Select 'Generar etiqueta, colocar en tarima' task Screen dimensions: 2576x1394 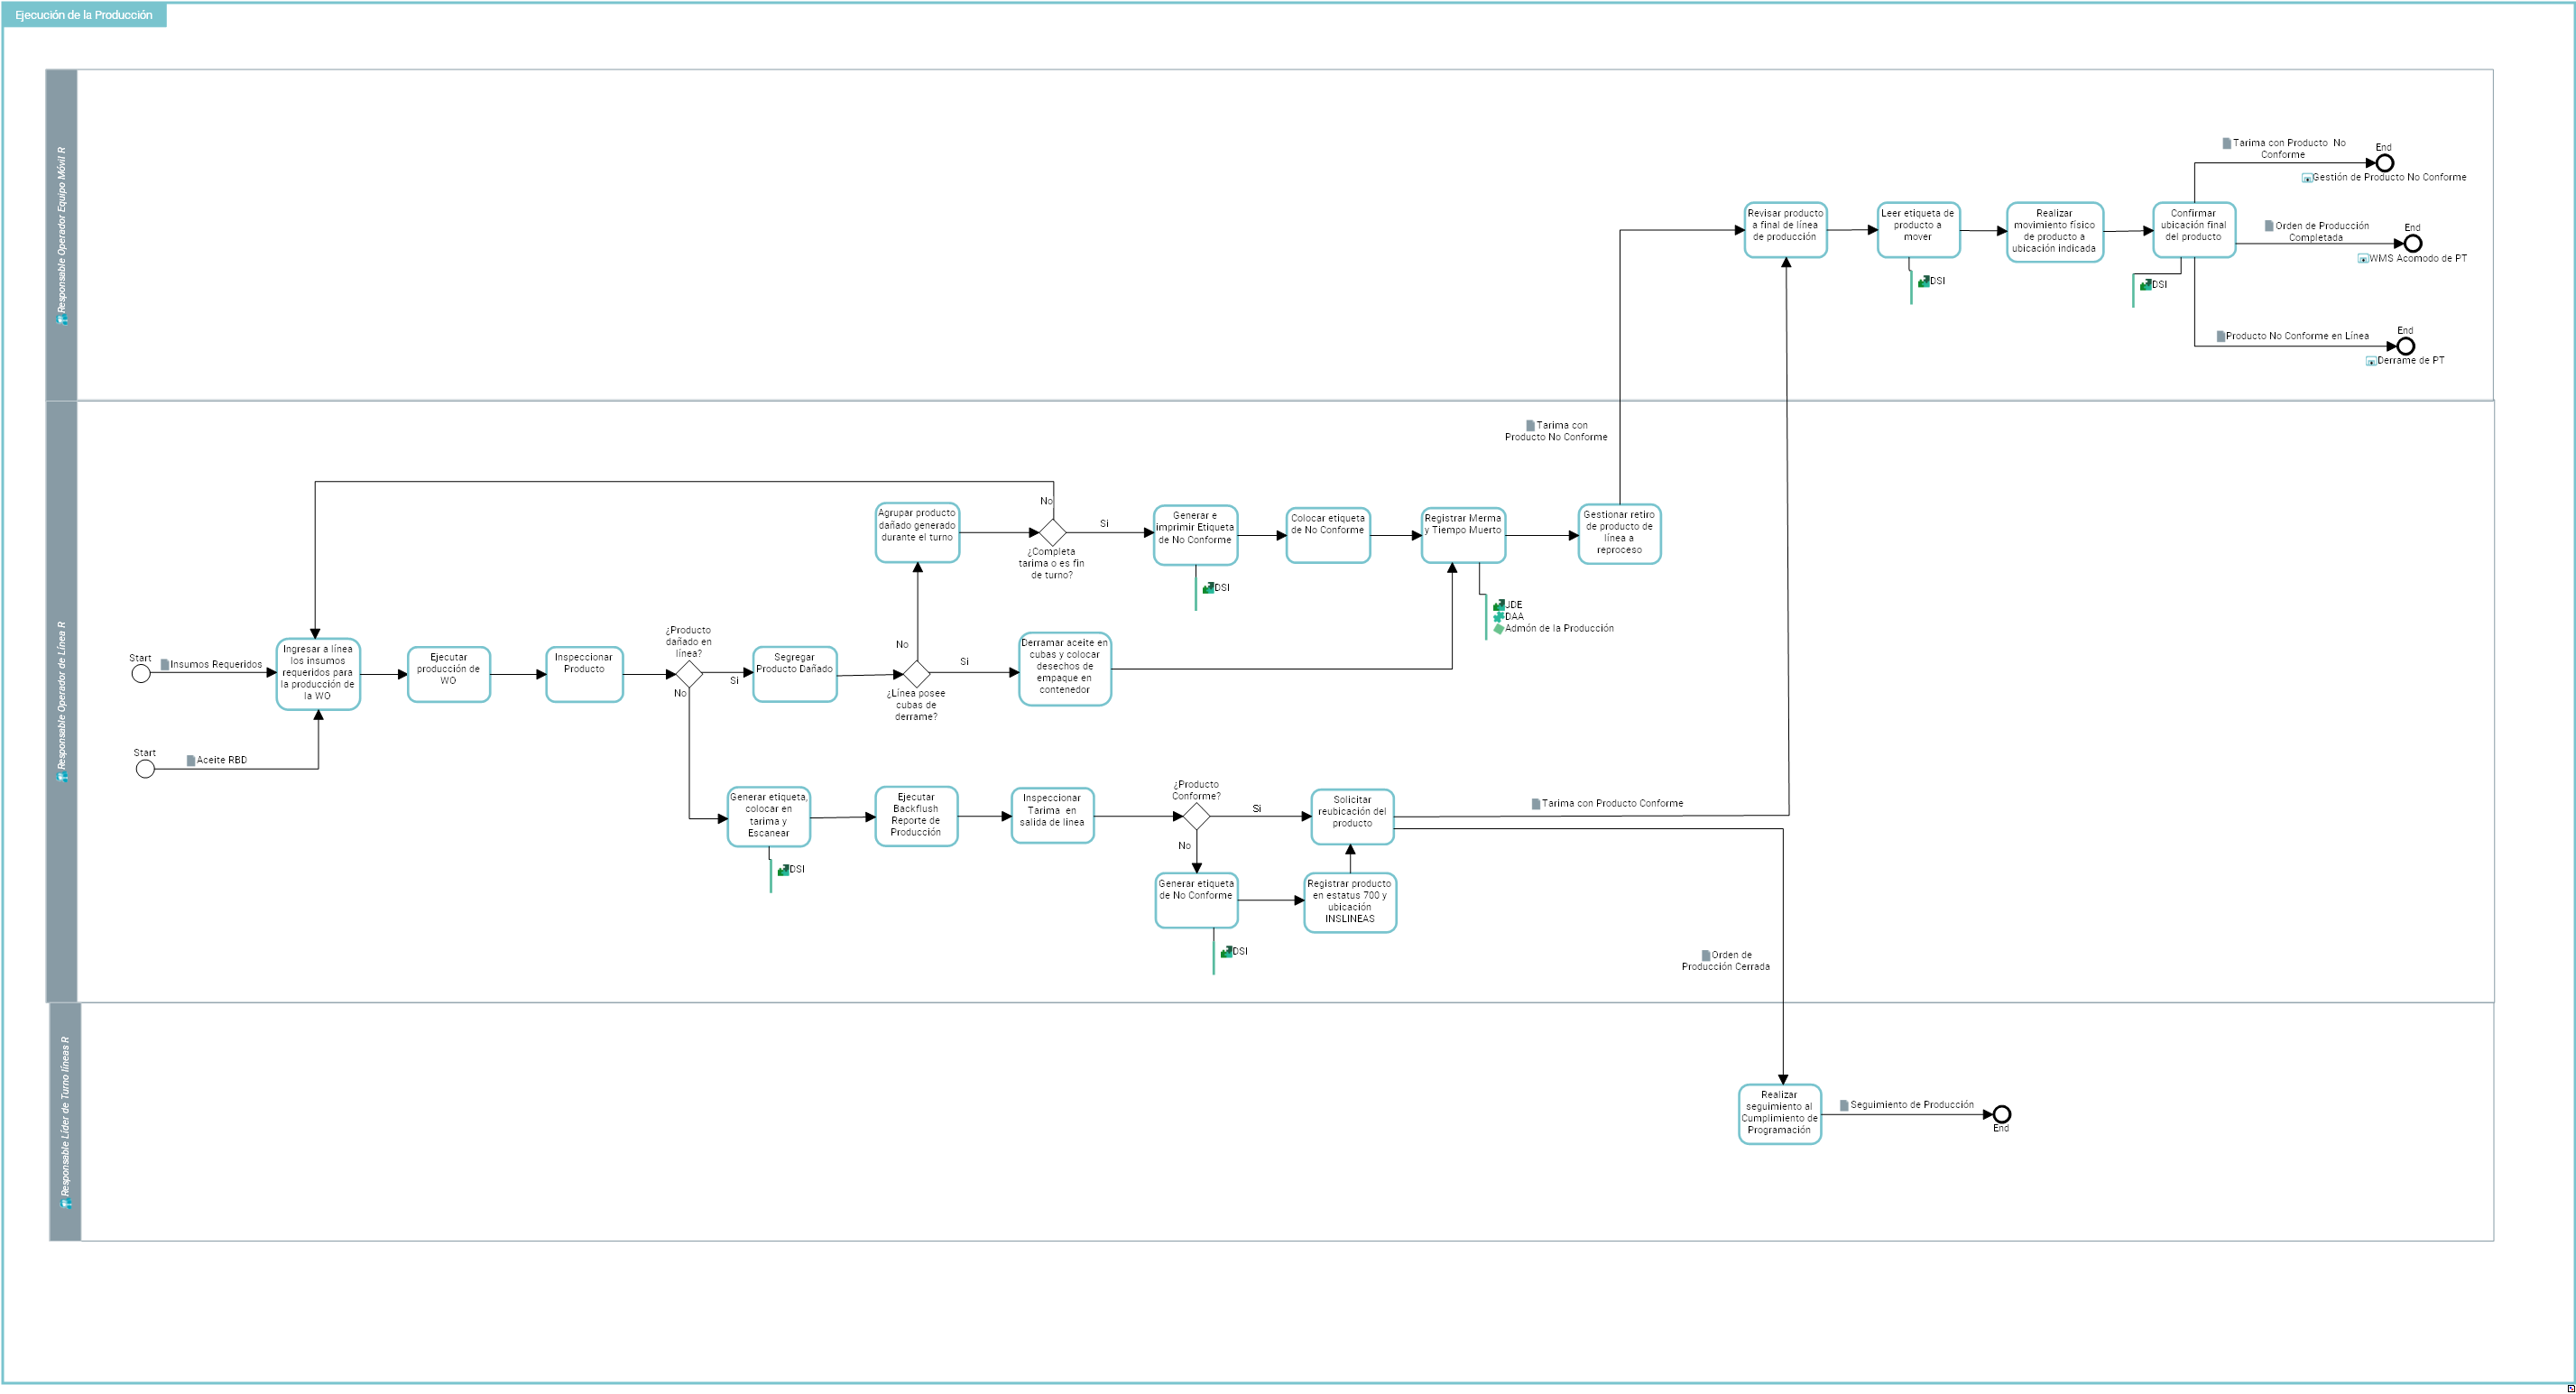click(769, 817)
